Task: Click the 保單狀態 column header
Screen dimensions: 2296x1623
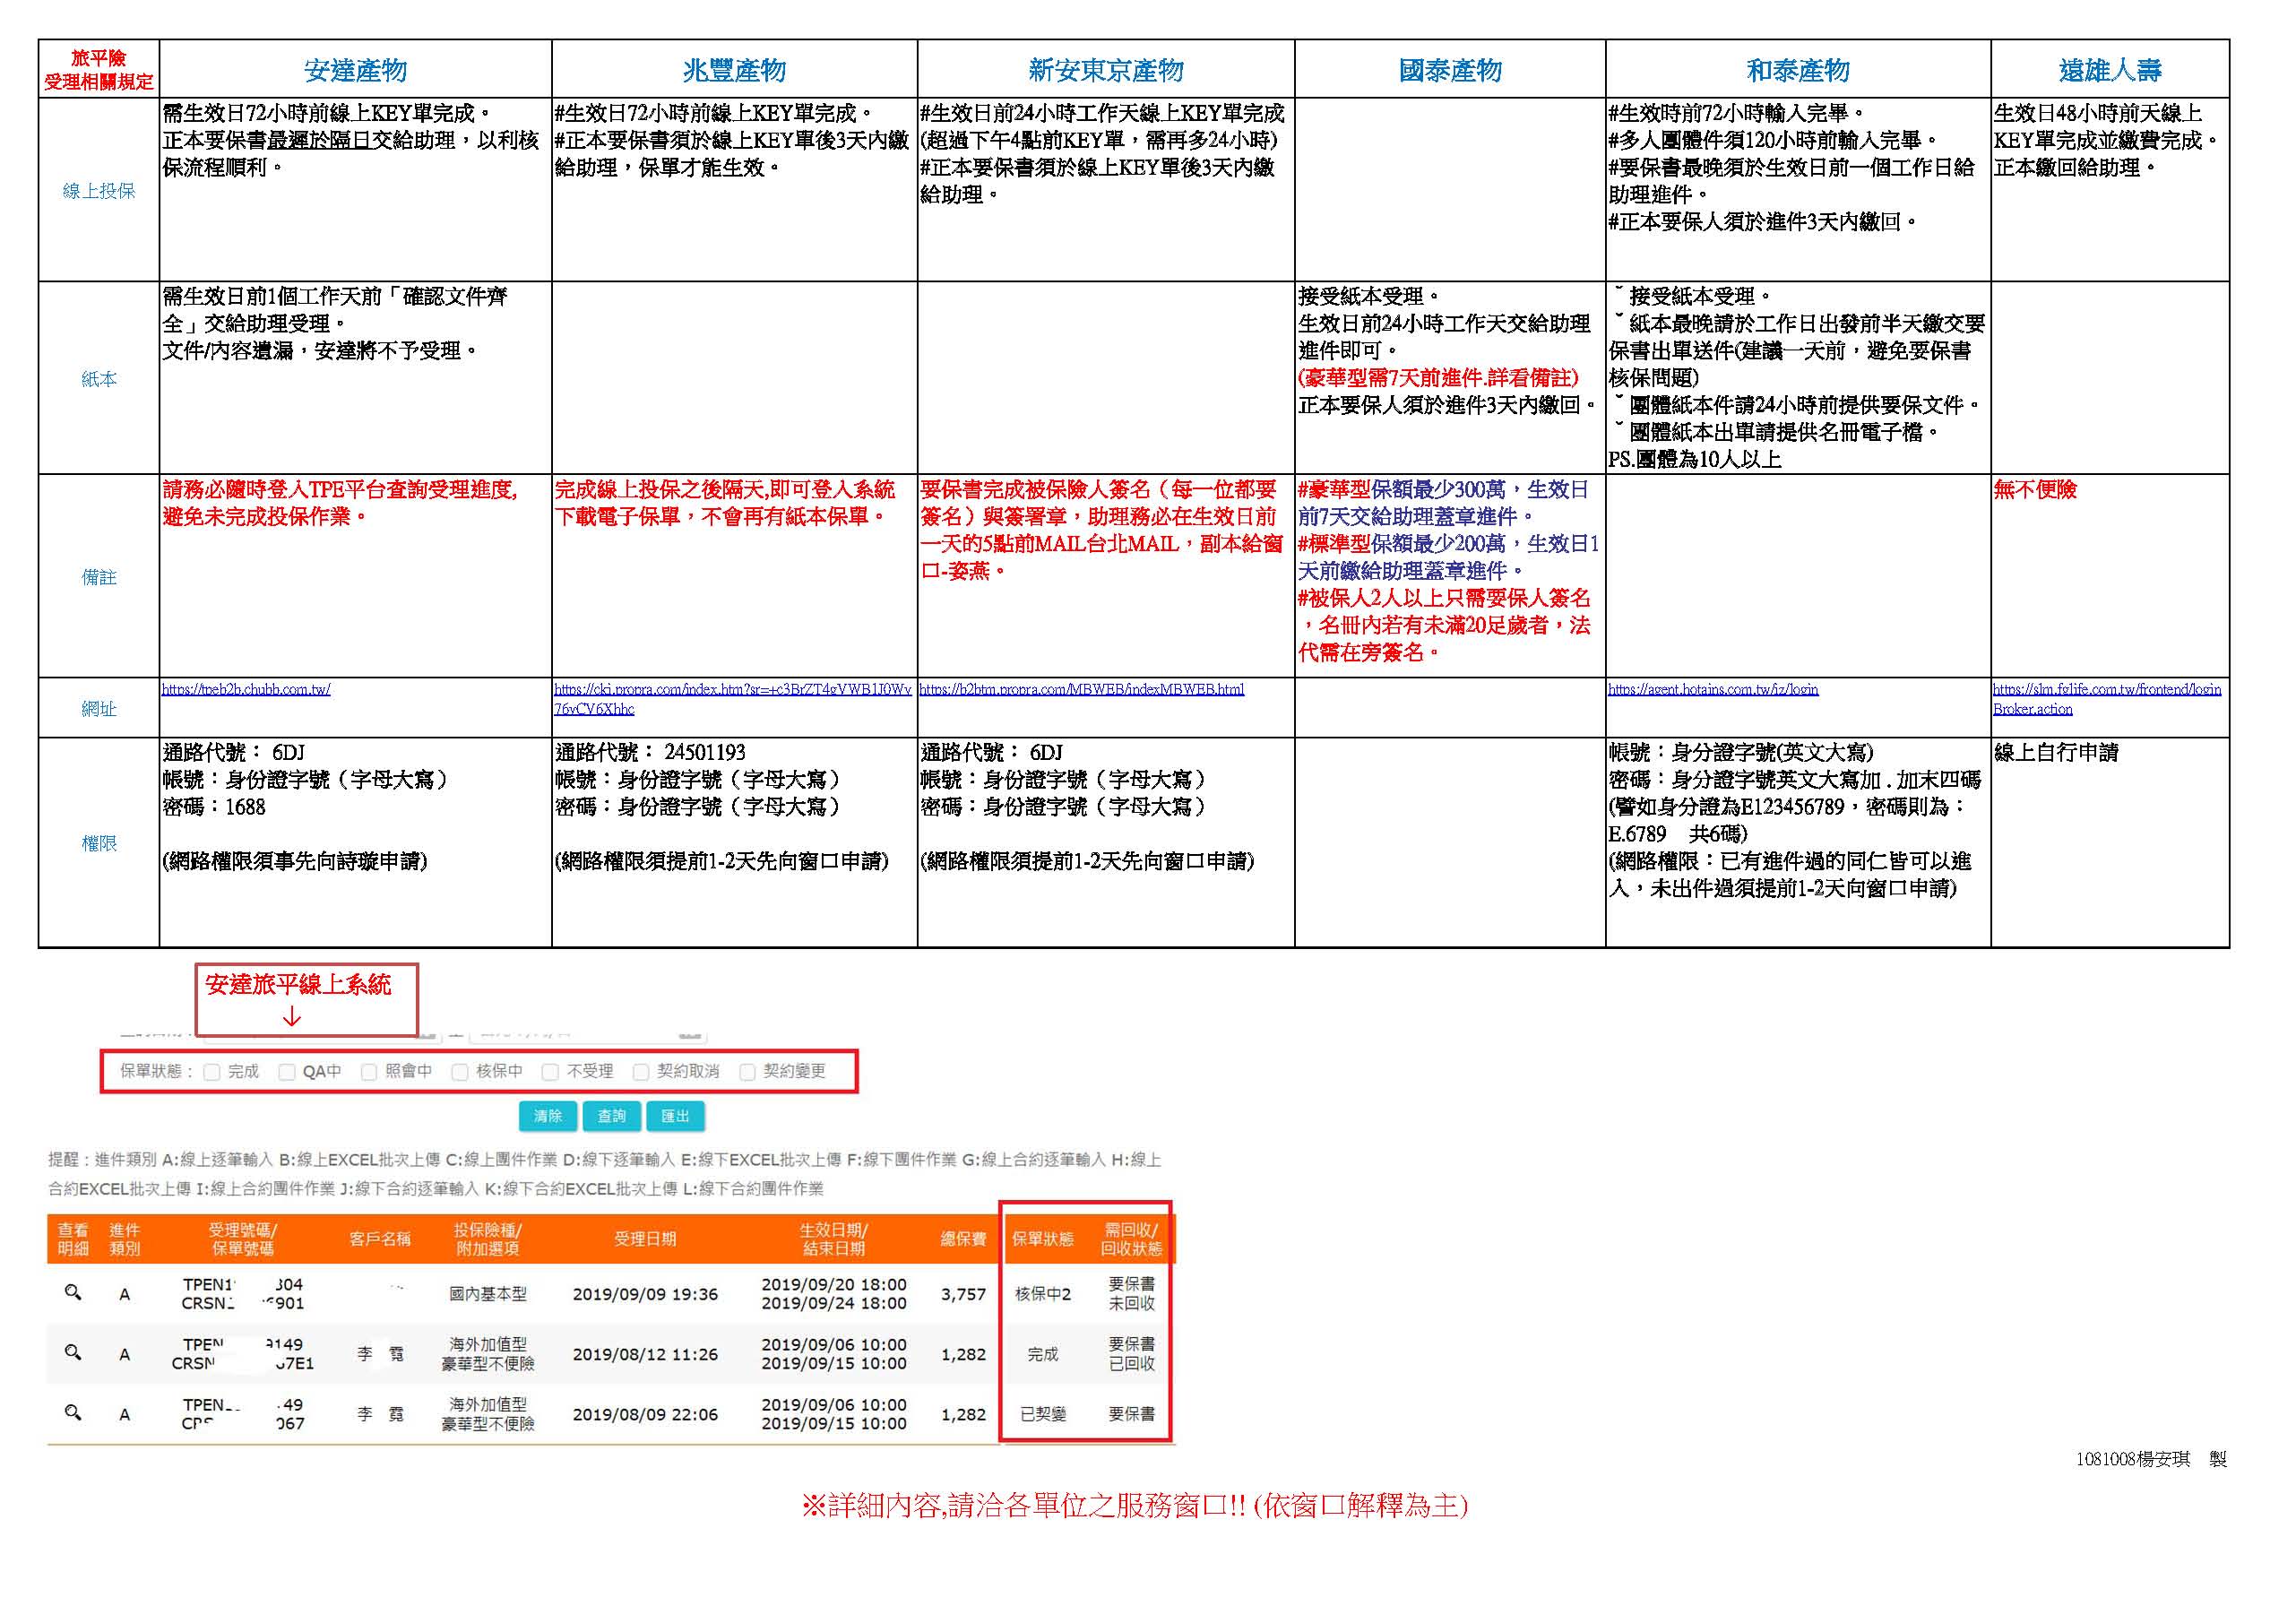Action: 1042,1239
